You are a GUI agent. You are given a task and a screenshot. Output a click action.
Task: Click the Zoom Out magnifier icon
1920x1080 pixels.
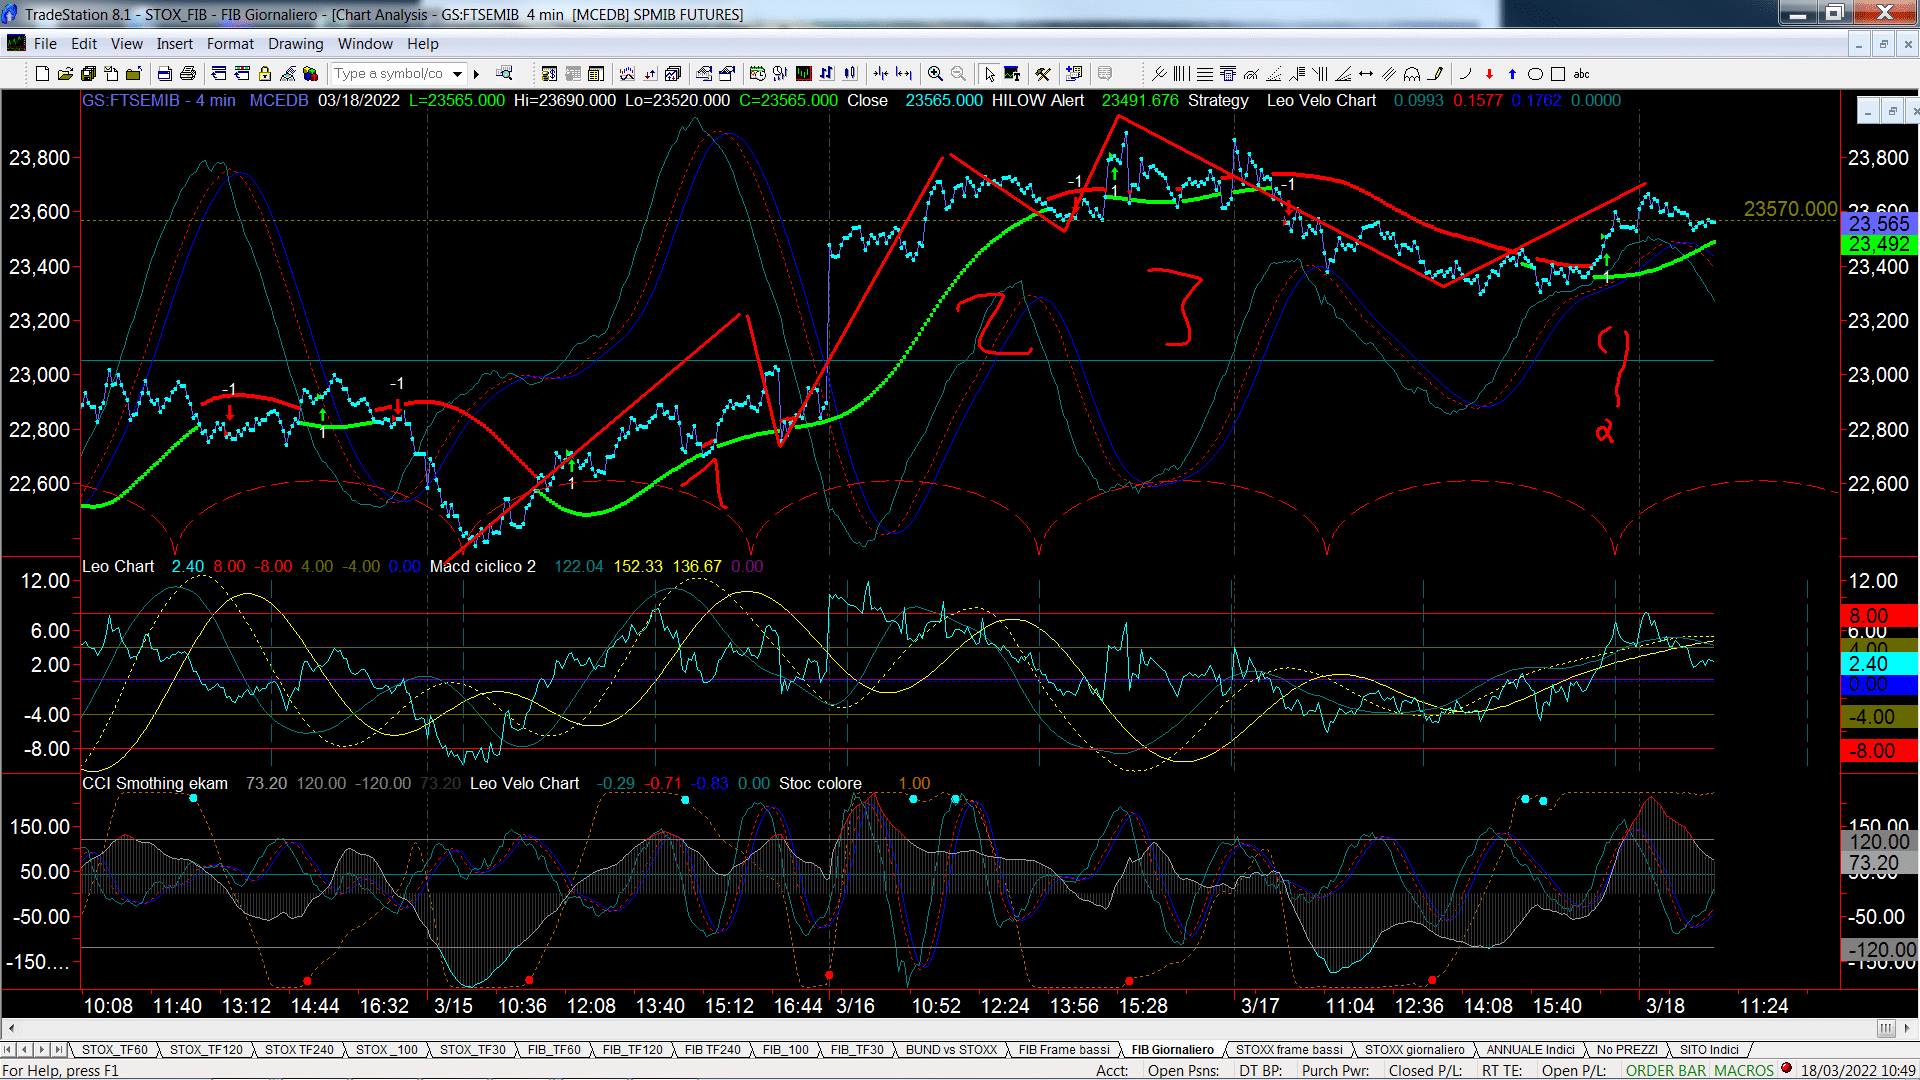click(959, 74)
